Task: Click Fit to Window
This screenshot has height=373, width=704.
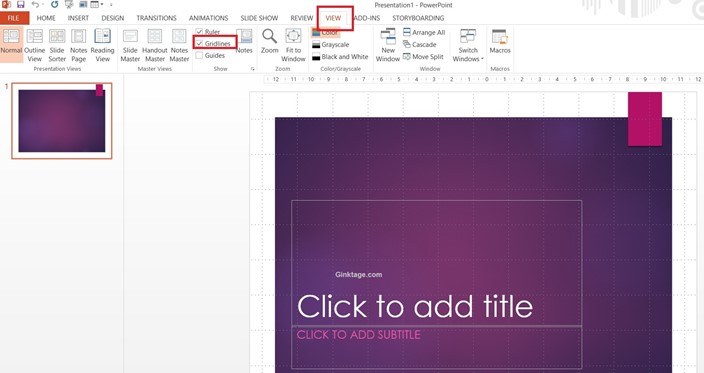Action: pyautogui.click(x=293, y=45)
